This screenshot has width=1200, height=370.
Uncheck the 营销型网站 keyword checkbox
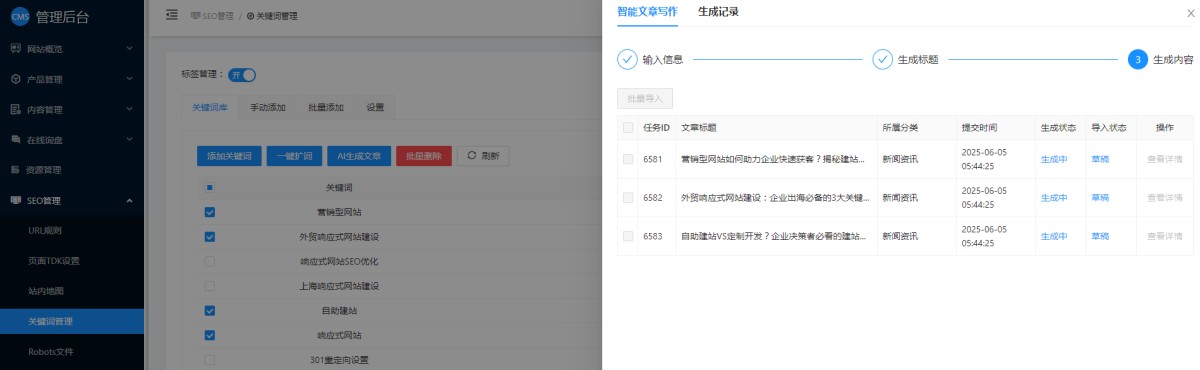click(209, 212)
